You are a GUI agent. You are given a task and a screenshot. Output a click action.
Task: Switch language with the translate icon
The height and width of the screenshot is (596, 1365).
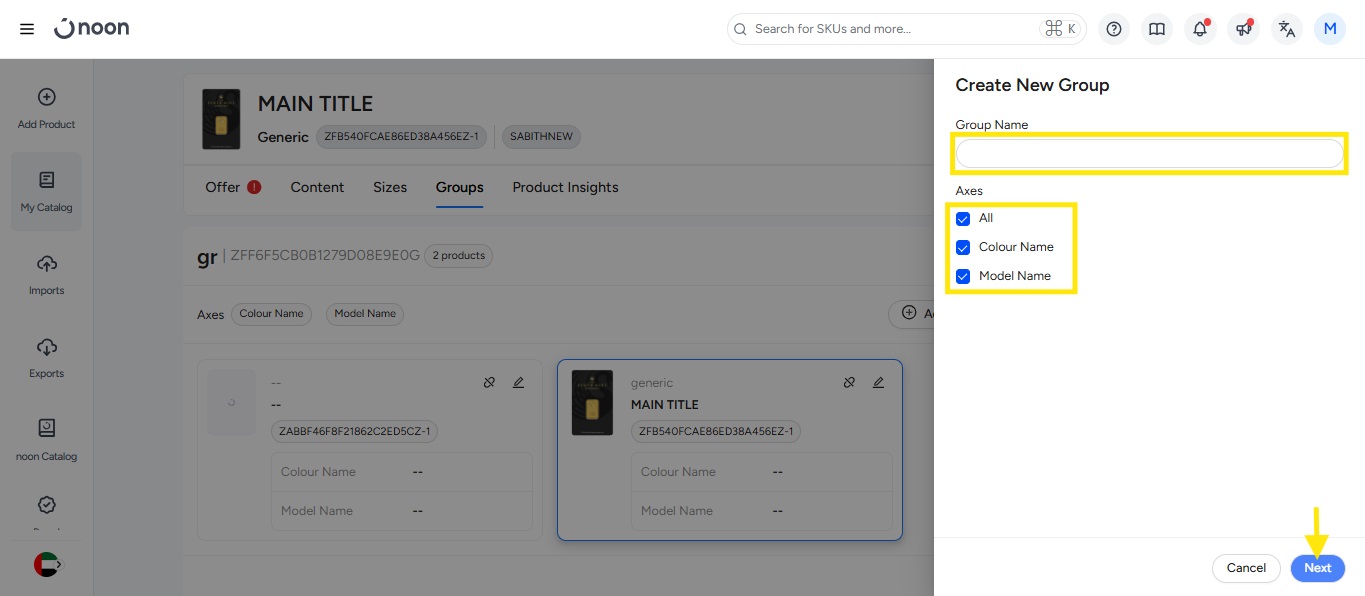tap(1287, 29)
